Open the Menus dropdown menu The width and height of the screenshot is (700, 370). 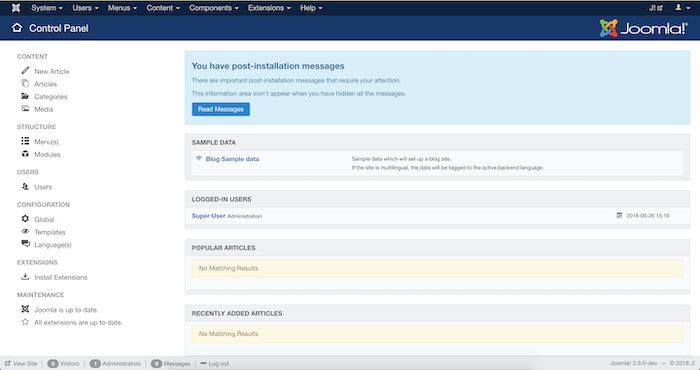click(122, 8)
